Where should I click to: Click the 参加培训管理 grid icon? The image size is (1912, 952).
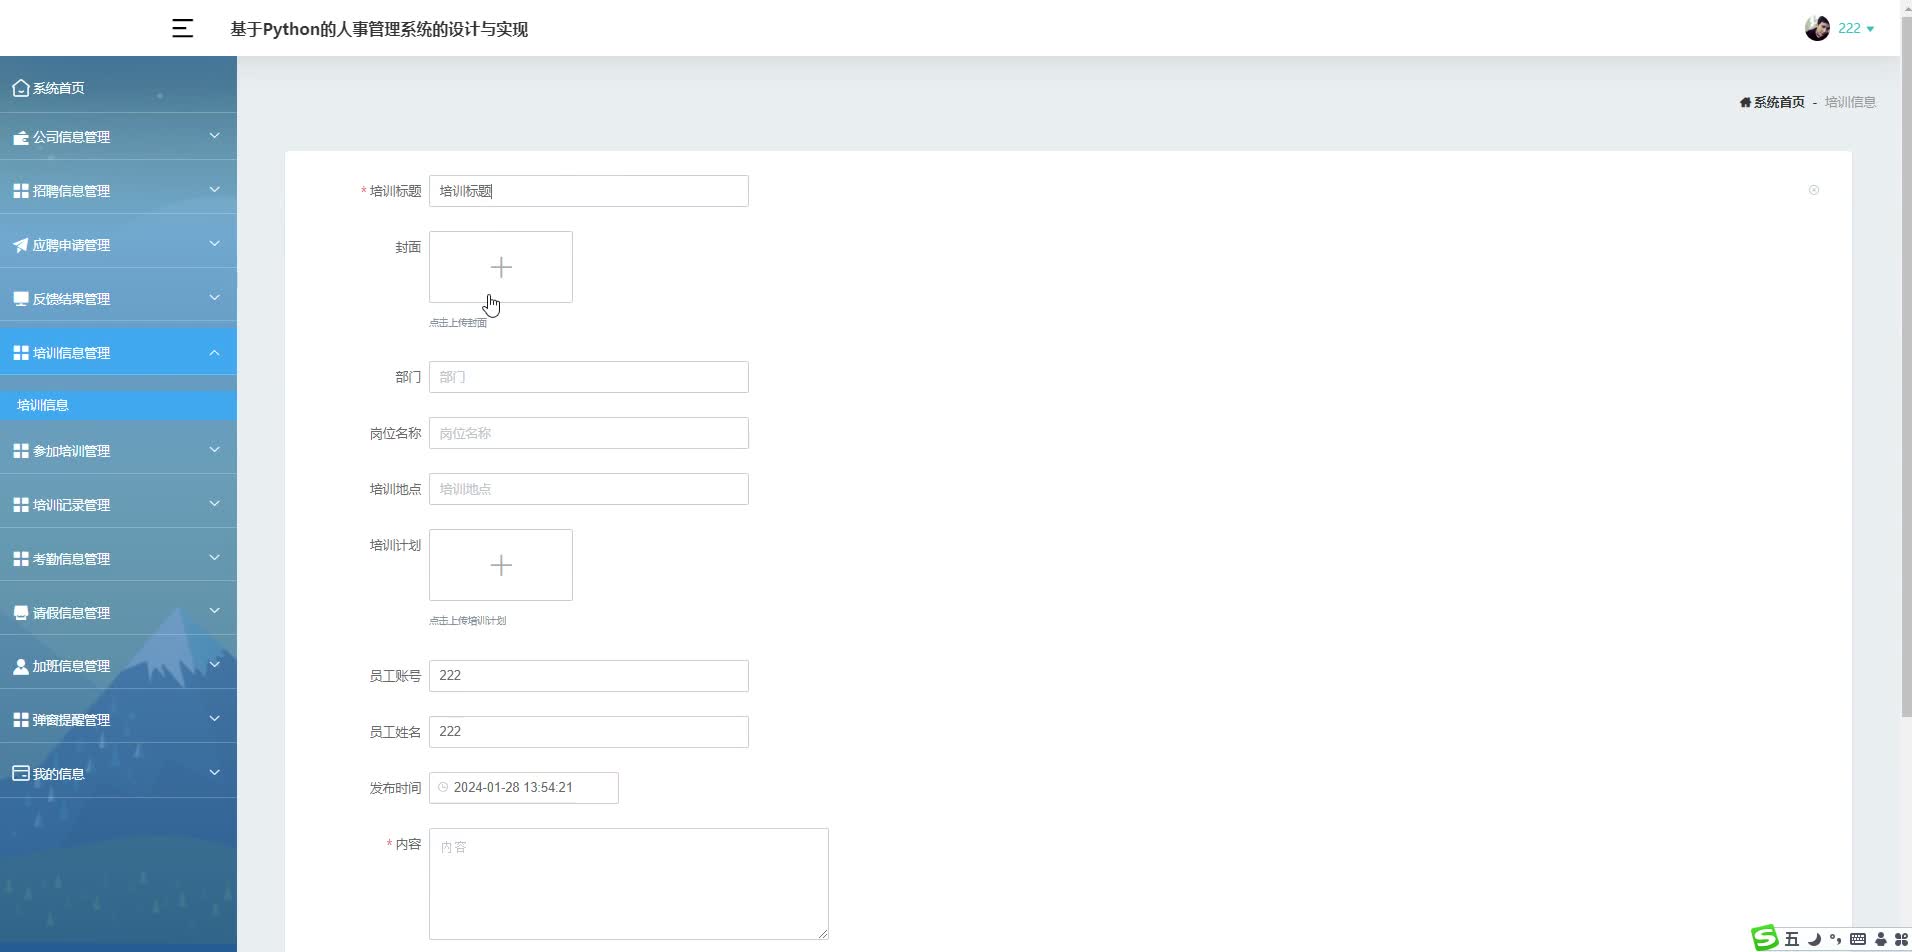click(x=20, y=451)
